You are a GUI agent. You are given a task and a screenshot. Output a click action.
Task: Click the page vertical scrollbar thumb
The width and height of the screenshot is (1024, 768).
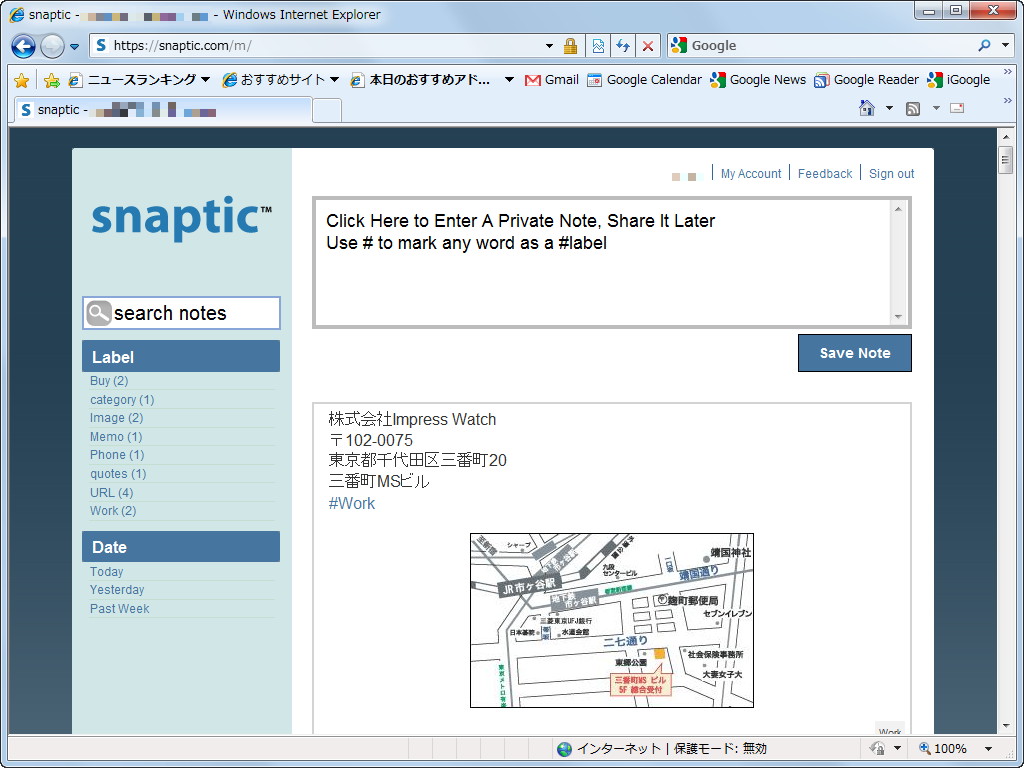pos(1006,160)
